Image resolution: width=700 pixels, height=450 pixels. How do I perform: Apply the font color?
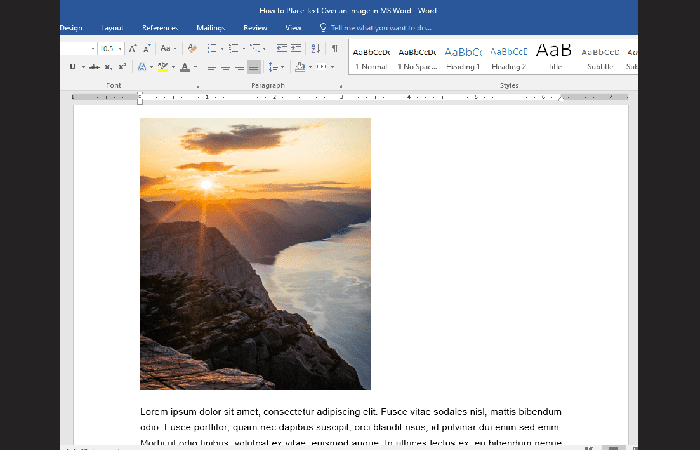(x=185, y=67)
